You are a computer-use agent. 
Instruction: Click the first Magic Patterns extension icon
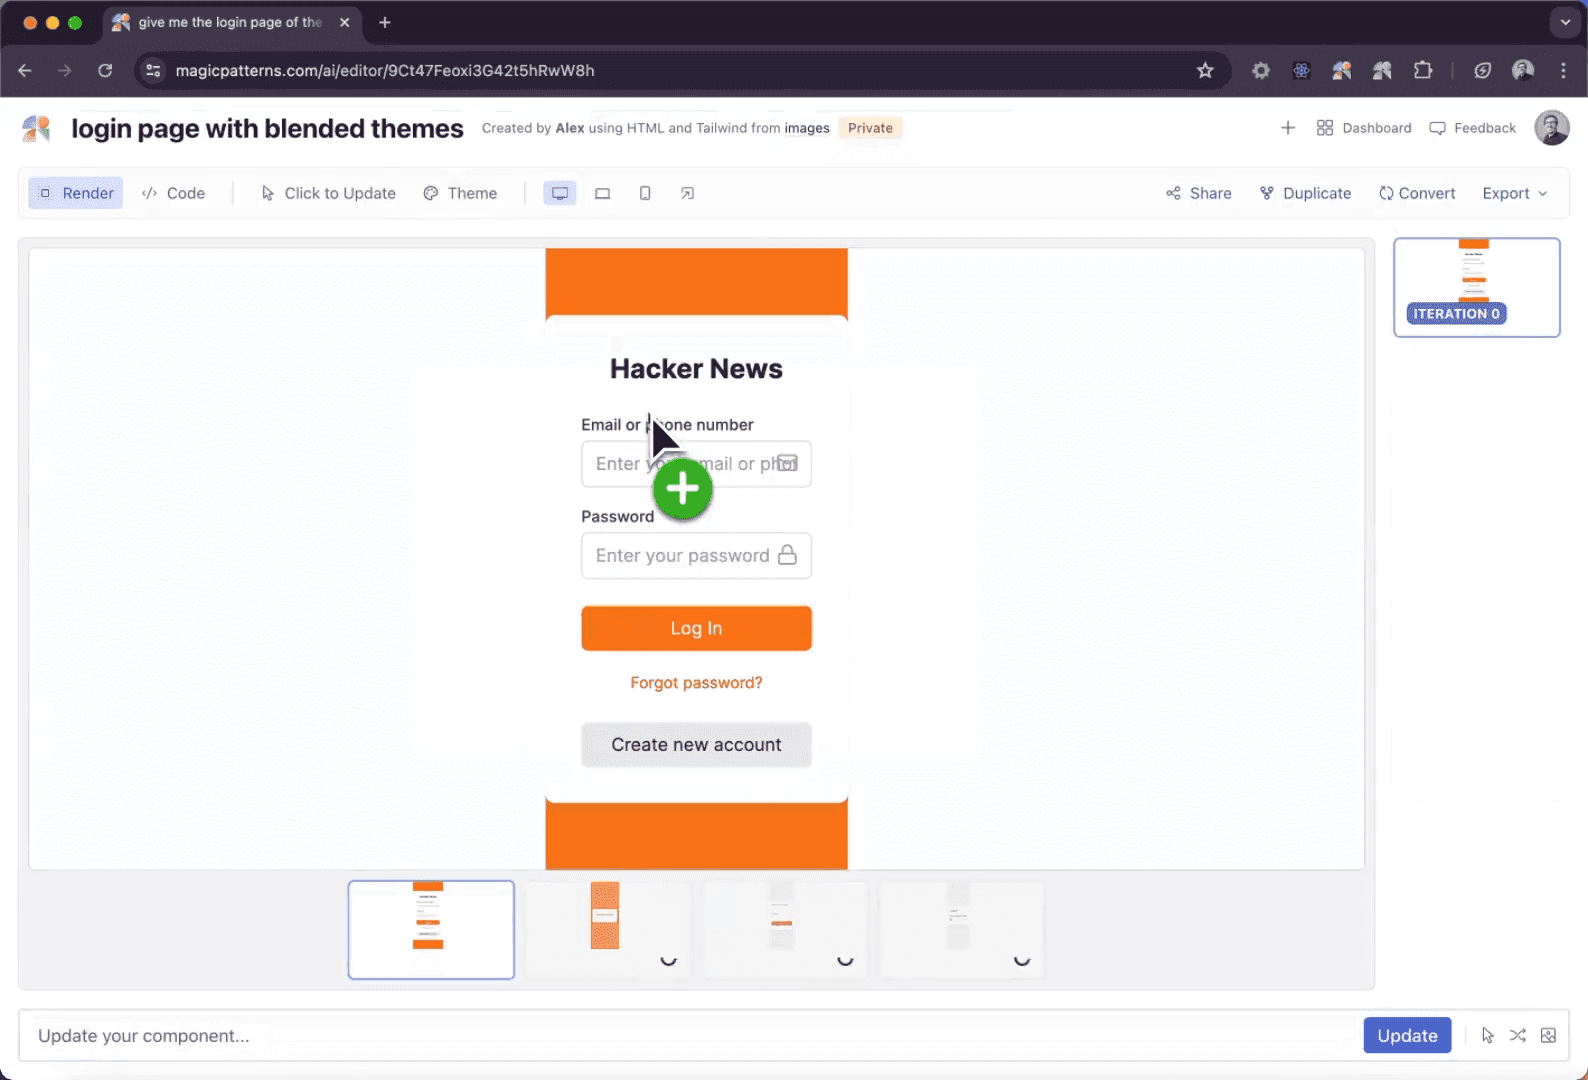click(1342, 70)
